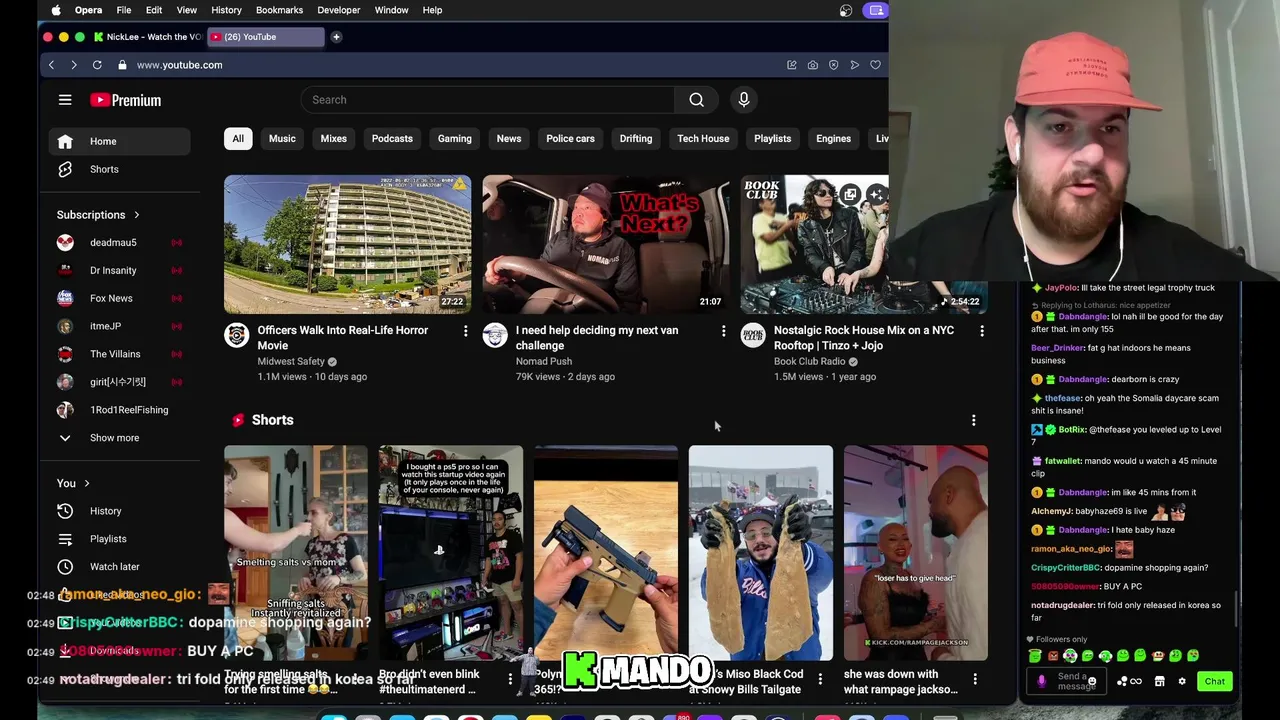The width and height of the screenshot is (1280, 720).
Task: Click the search magnifier button
Action: click(x=696, y=100)
